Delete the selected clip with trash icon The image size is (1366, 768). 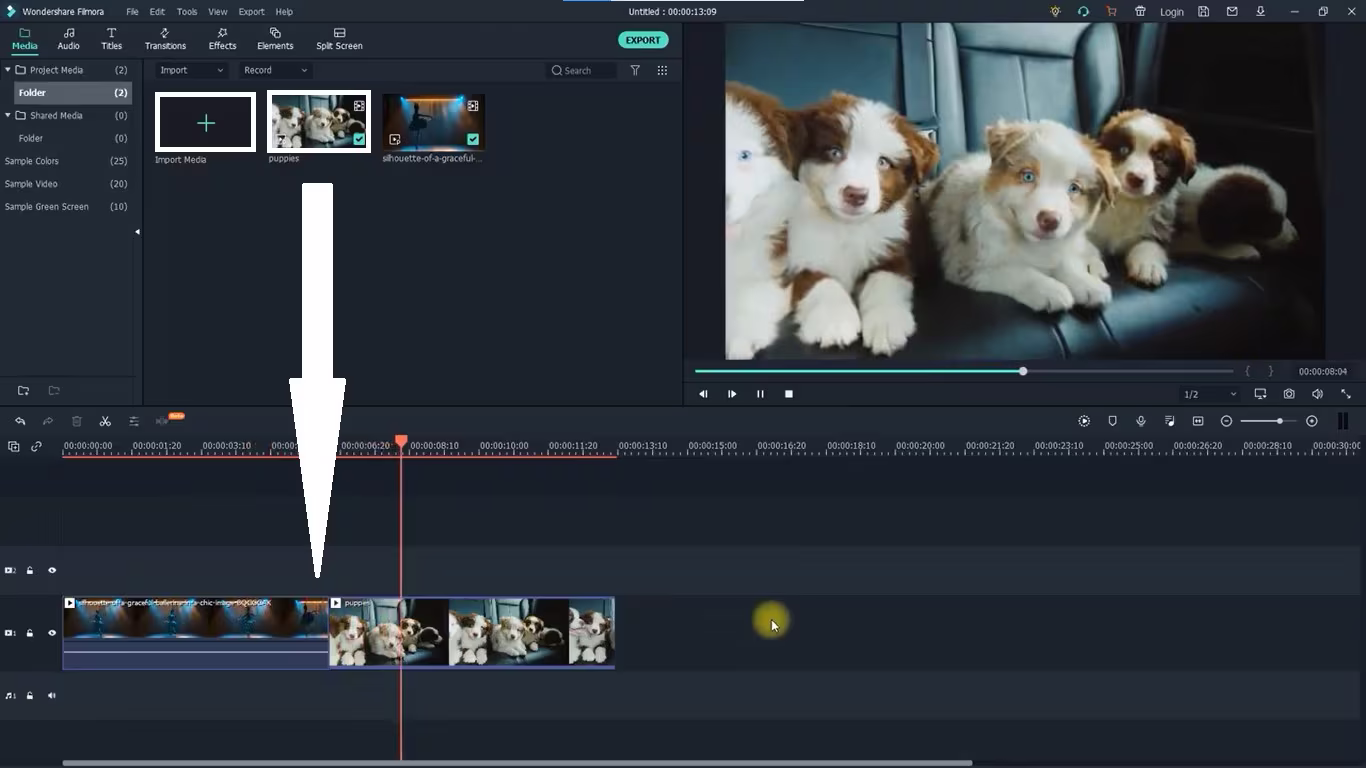(77, 421)
